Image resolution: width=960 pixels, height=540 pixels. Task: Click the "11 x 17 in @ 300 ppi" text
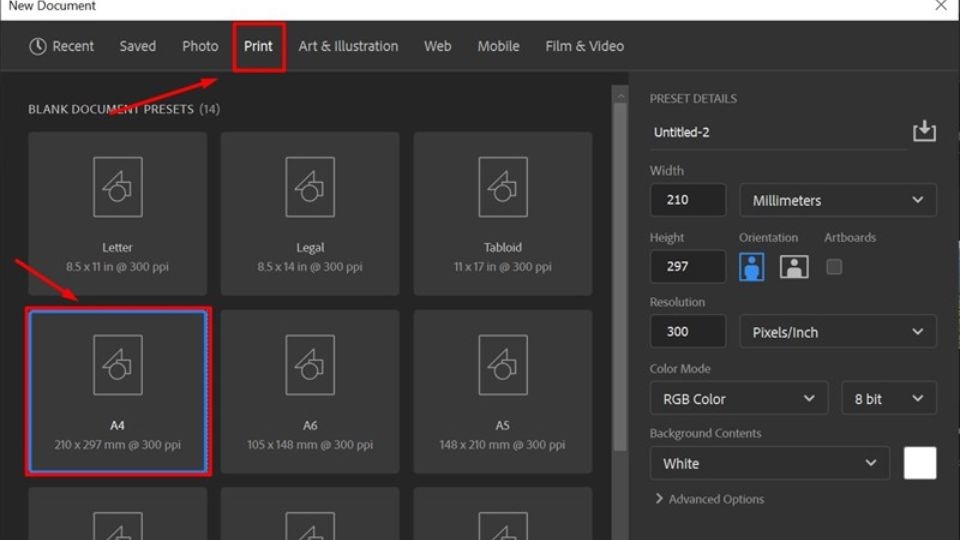pos(503,266)
